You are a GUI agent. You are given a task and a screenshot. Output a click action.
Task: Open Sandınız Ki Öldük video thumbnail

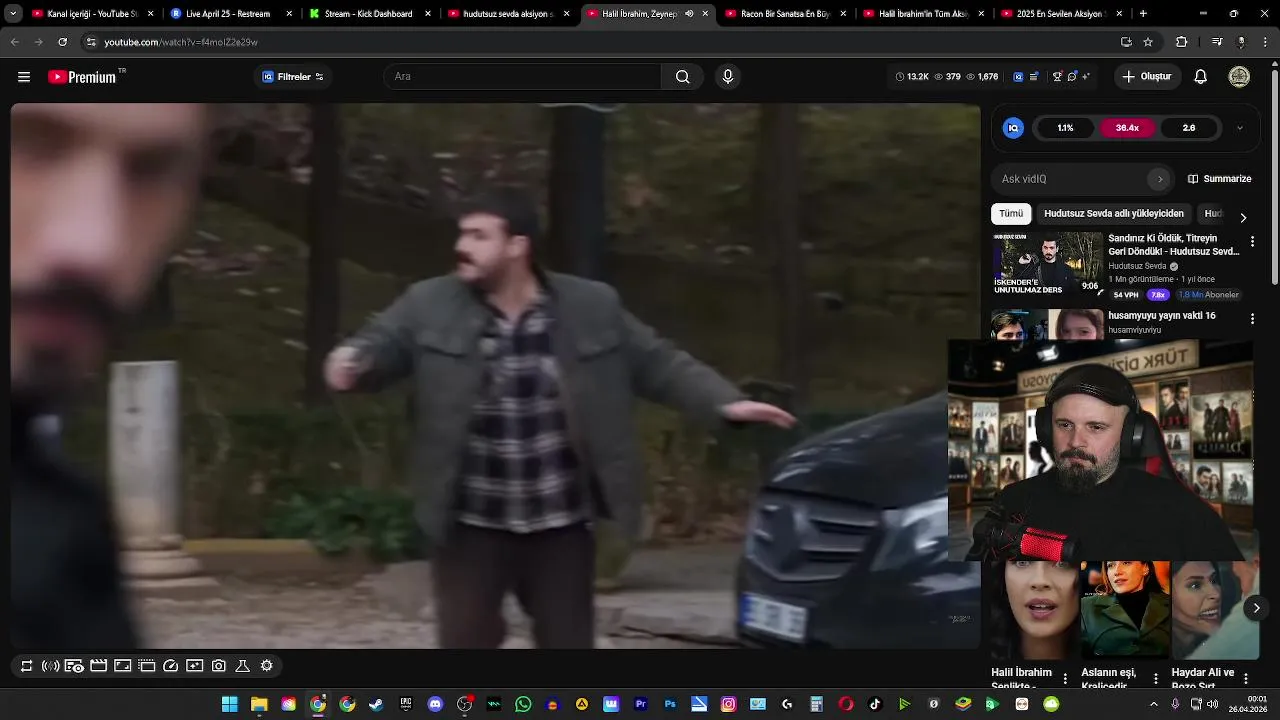tap(1047, 264)
